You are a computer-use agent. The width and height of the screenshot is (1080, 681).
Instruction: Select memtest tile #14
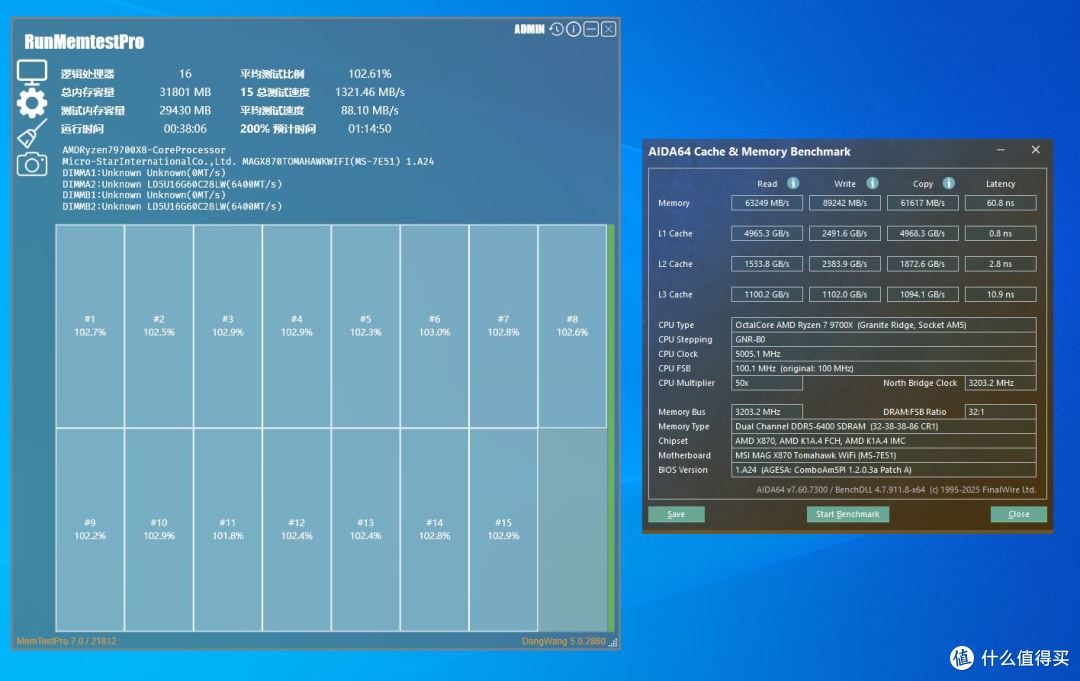point(435,529)
